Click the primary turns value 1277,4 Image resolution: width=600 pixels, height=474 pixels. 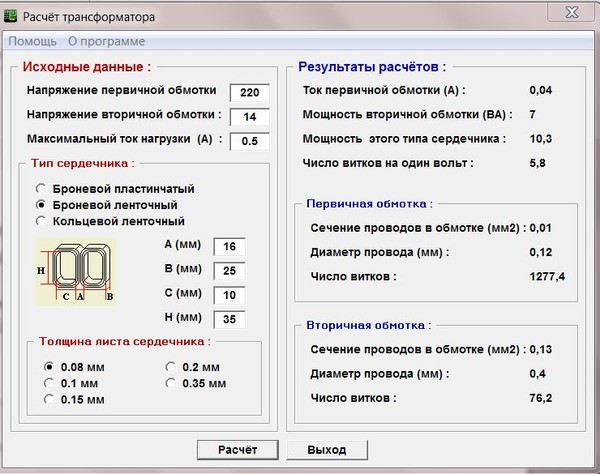click(x=547, y=276)
